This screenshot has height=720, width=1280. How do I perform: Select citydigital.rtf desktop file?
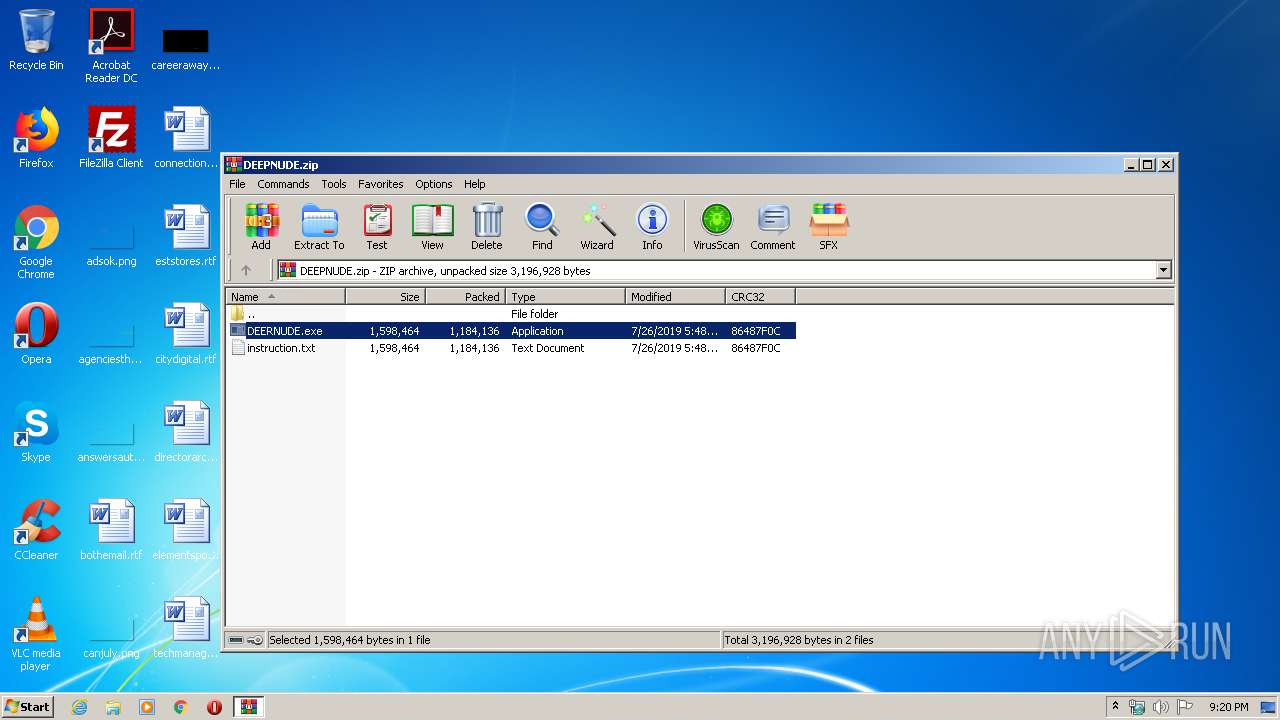coord(186,334)
